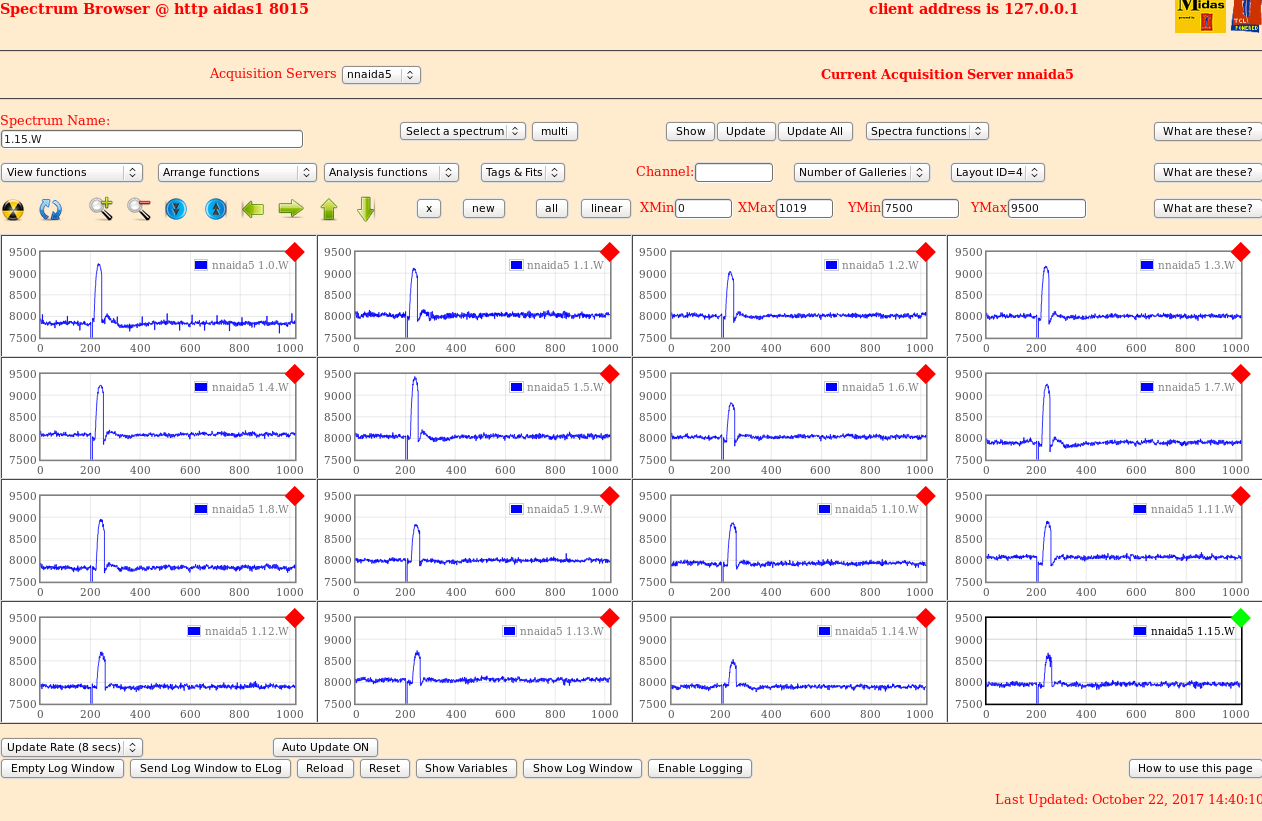Click What are these? beside Layout ID=4
The height and width of the screenshot is (821, 1262).
point(1207,172)
